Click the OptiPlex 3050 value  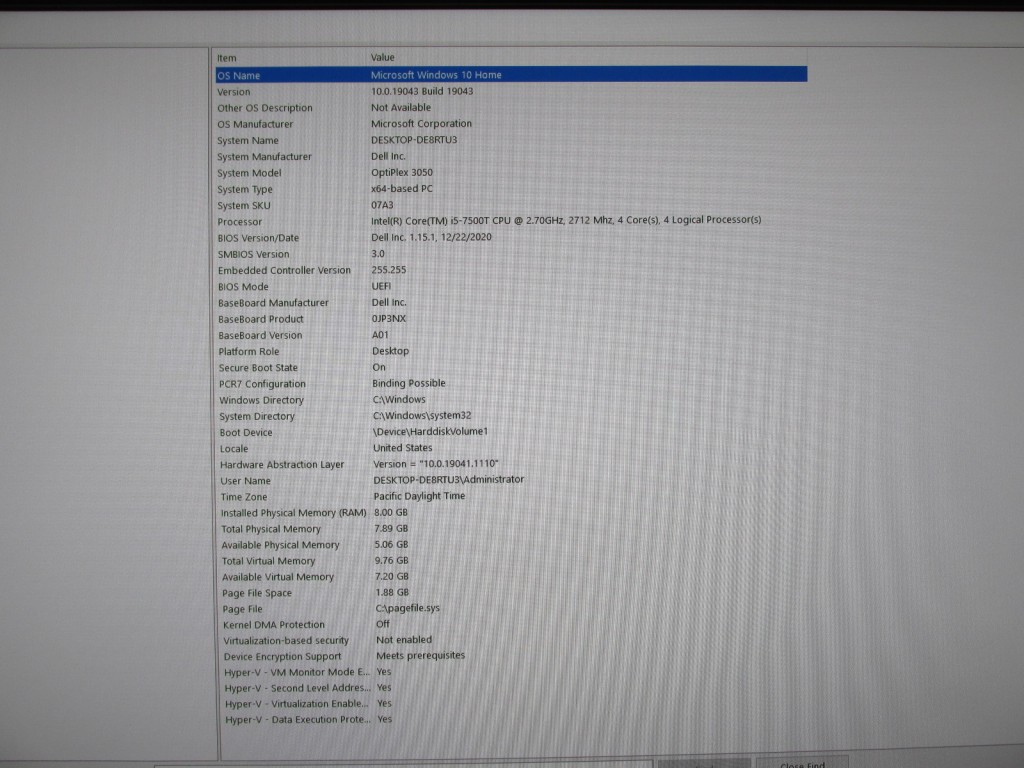pos(402,172)
